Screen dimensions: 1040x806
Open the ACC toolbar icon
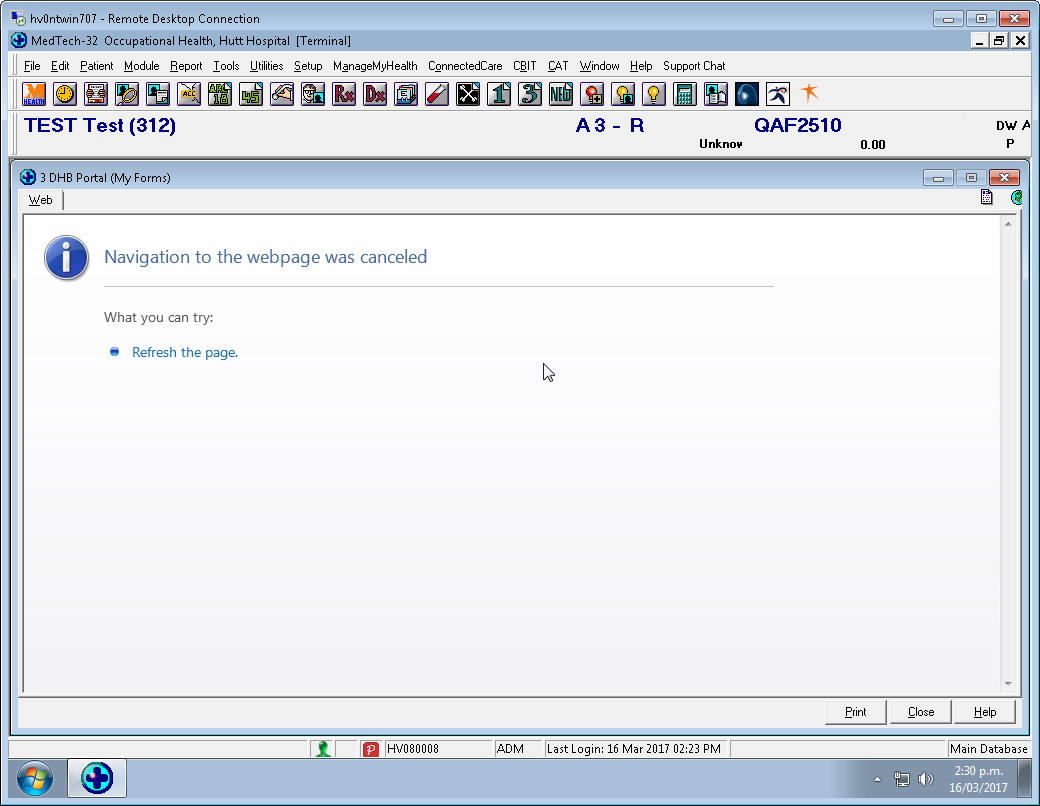(x=189, y=94)
